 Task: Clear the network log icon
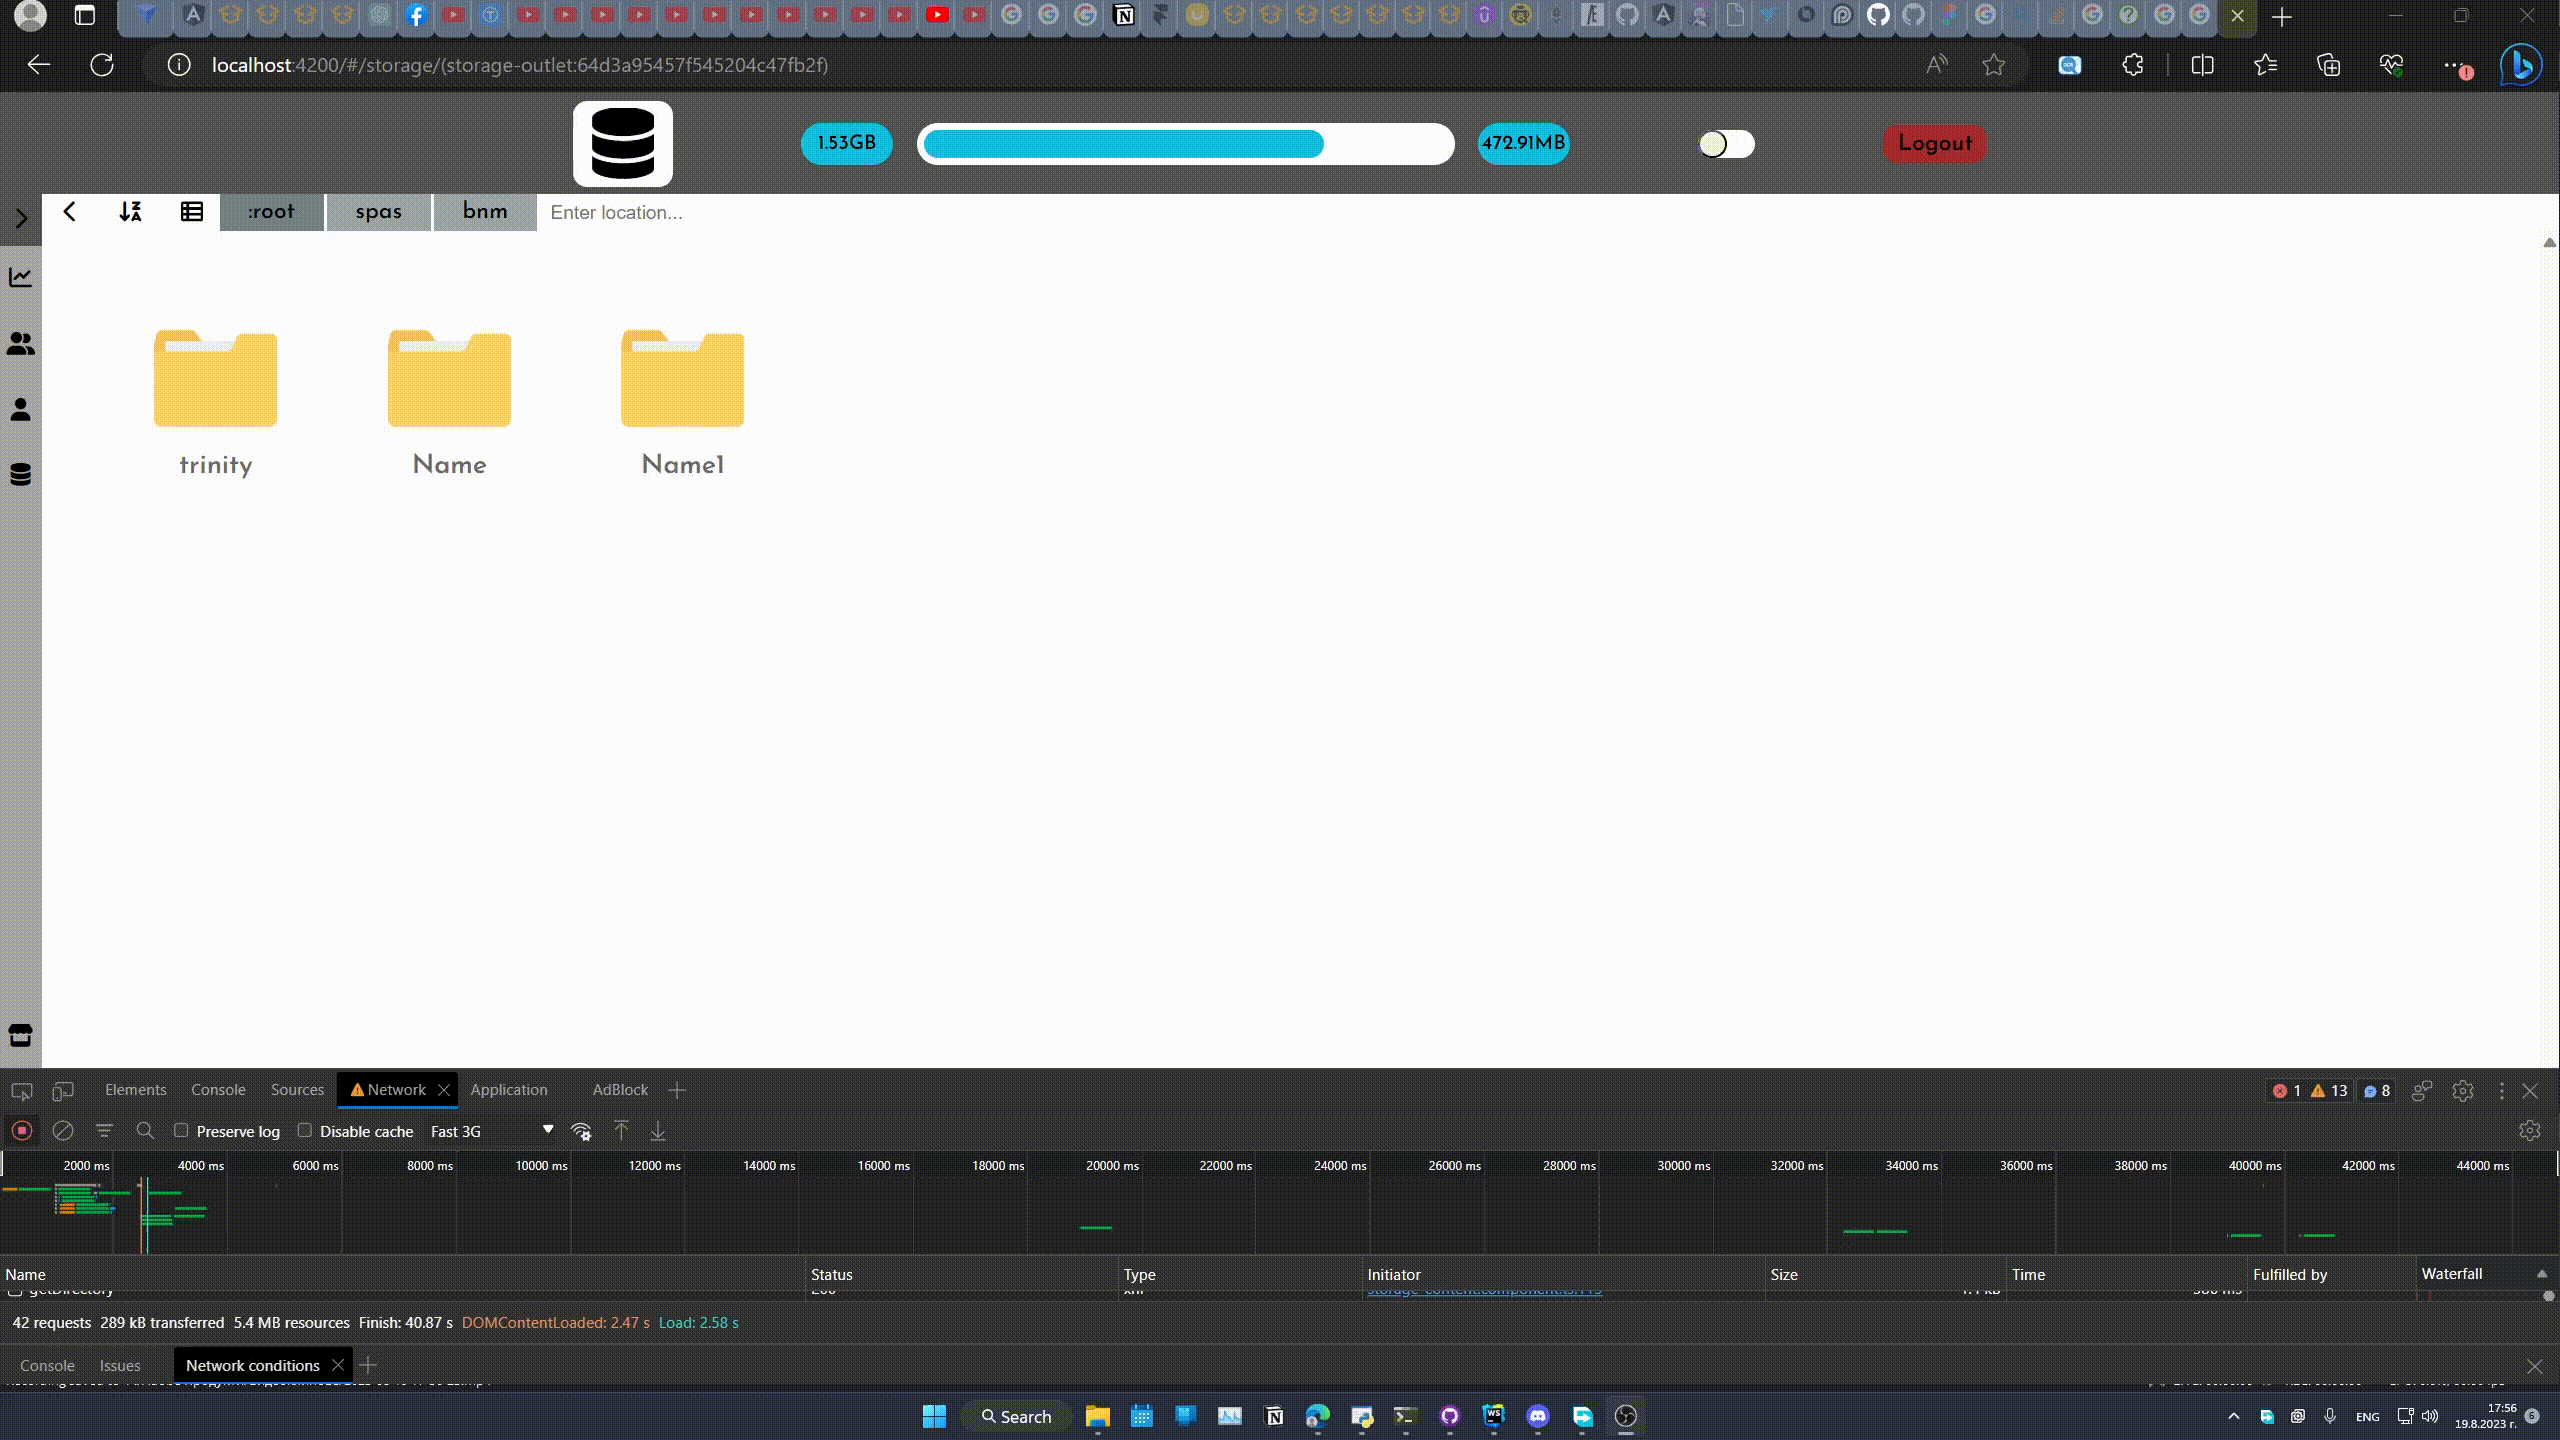click(63, 1131)
